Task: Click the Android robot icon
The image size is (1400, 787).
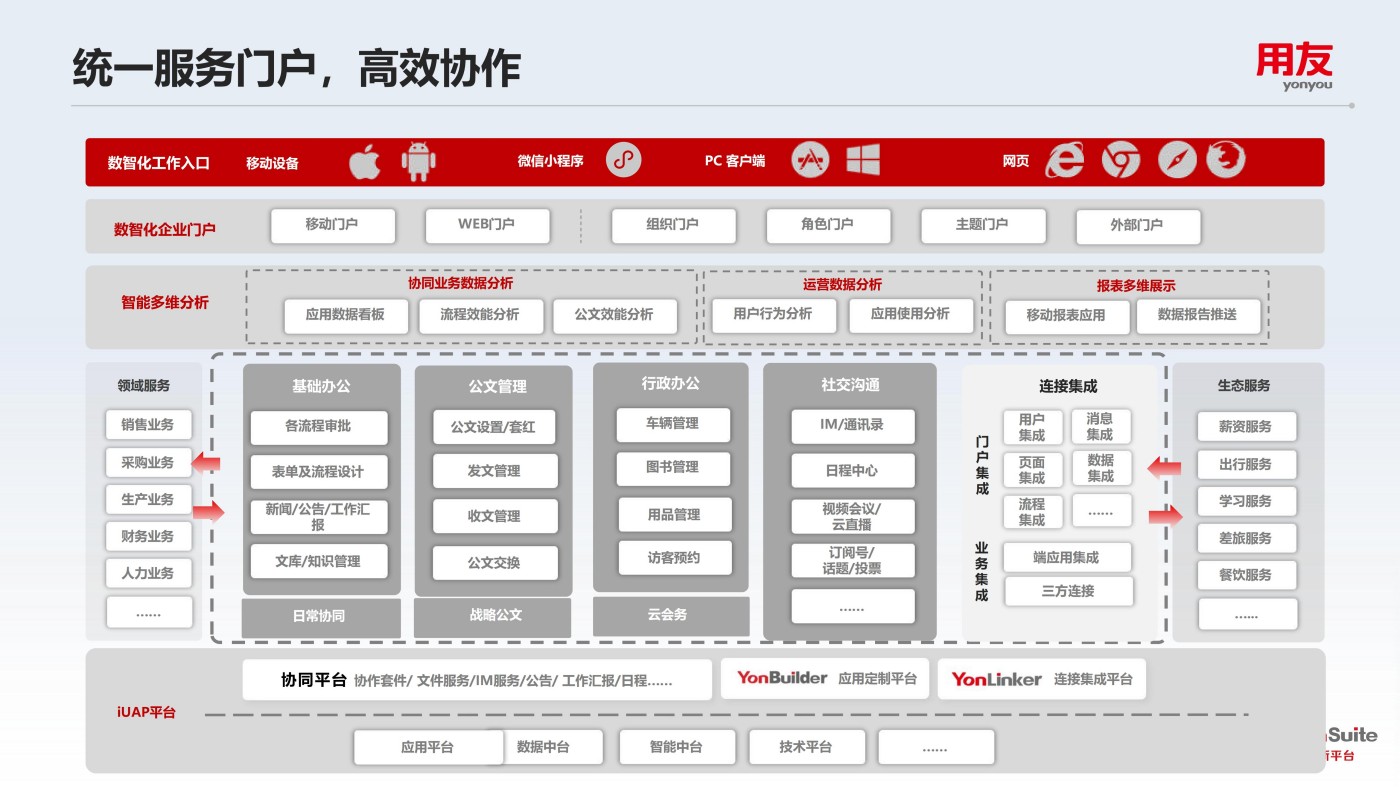Action: (x=418, y=161)
